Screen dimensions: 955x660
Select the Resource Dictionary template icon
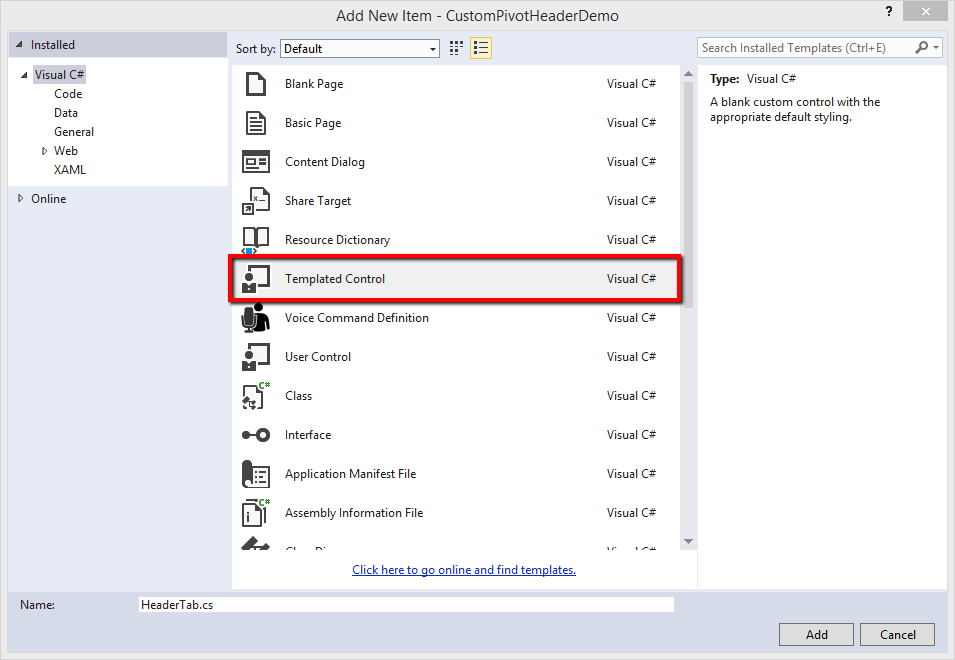point(256,240)
